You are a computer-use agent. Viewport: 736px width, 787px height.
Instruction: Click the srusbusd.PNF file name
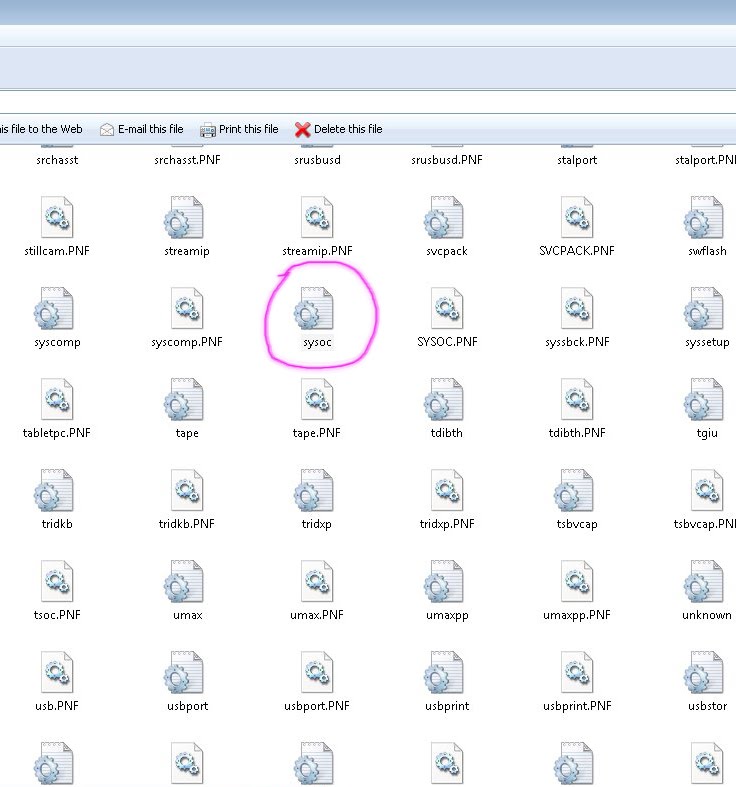click(x=447, y=160)
